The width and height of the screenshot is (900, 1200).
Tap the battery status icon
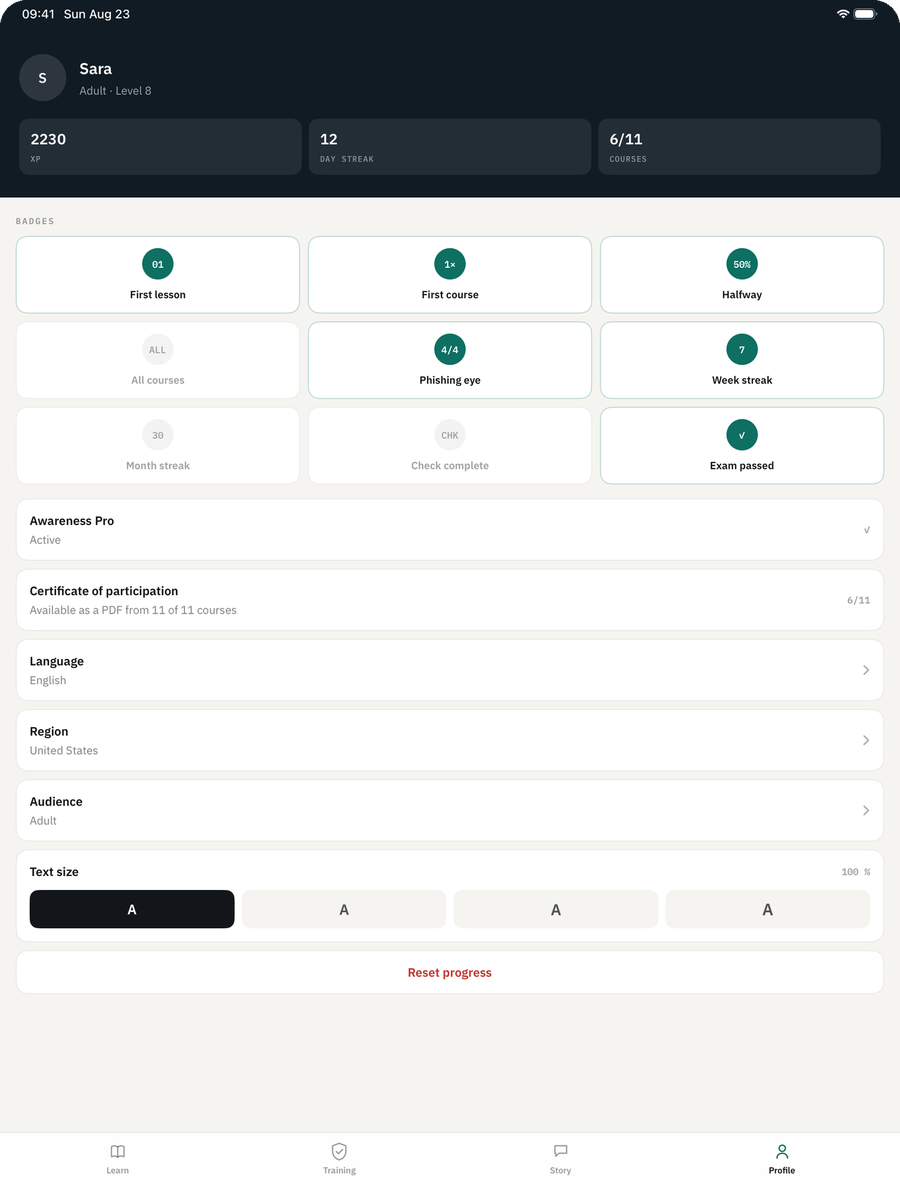click(866, 14)
